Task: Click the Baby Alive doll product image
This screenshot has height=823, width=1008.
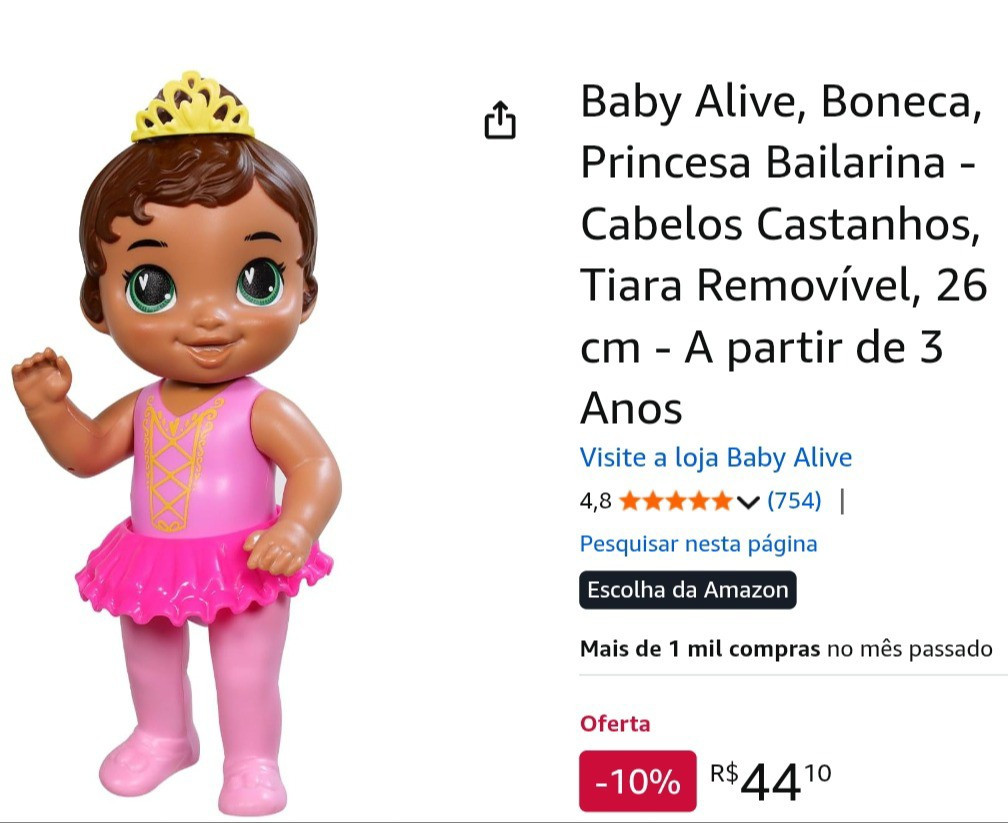Action: point(200,420)
